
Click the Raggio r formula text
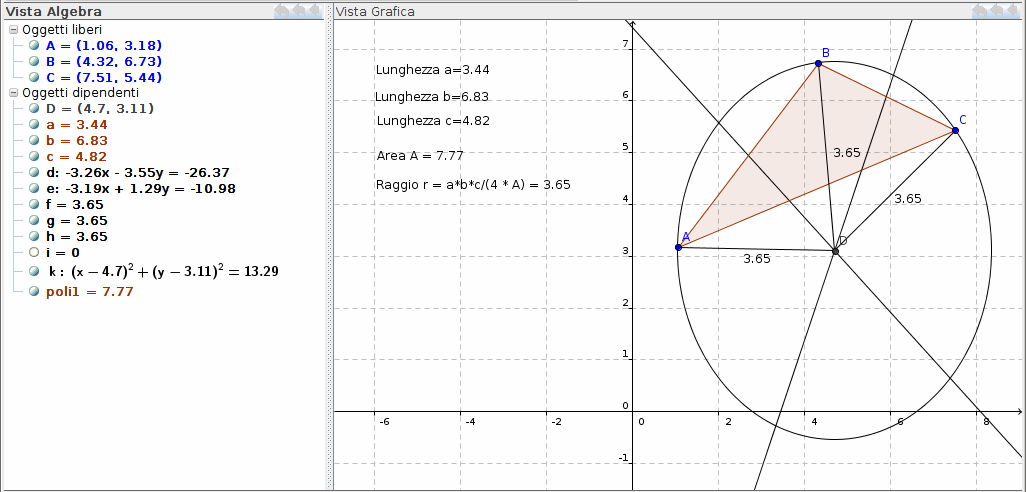pos(473,185)
